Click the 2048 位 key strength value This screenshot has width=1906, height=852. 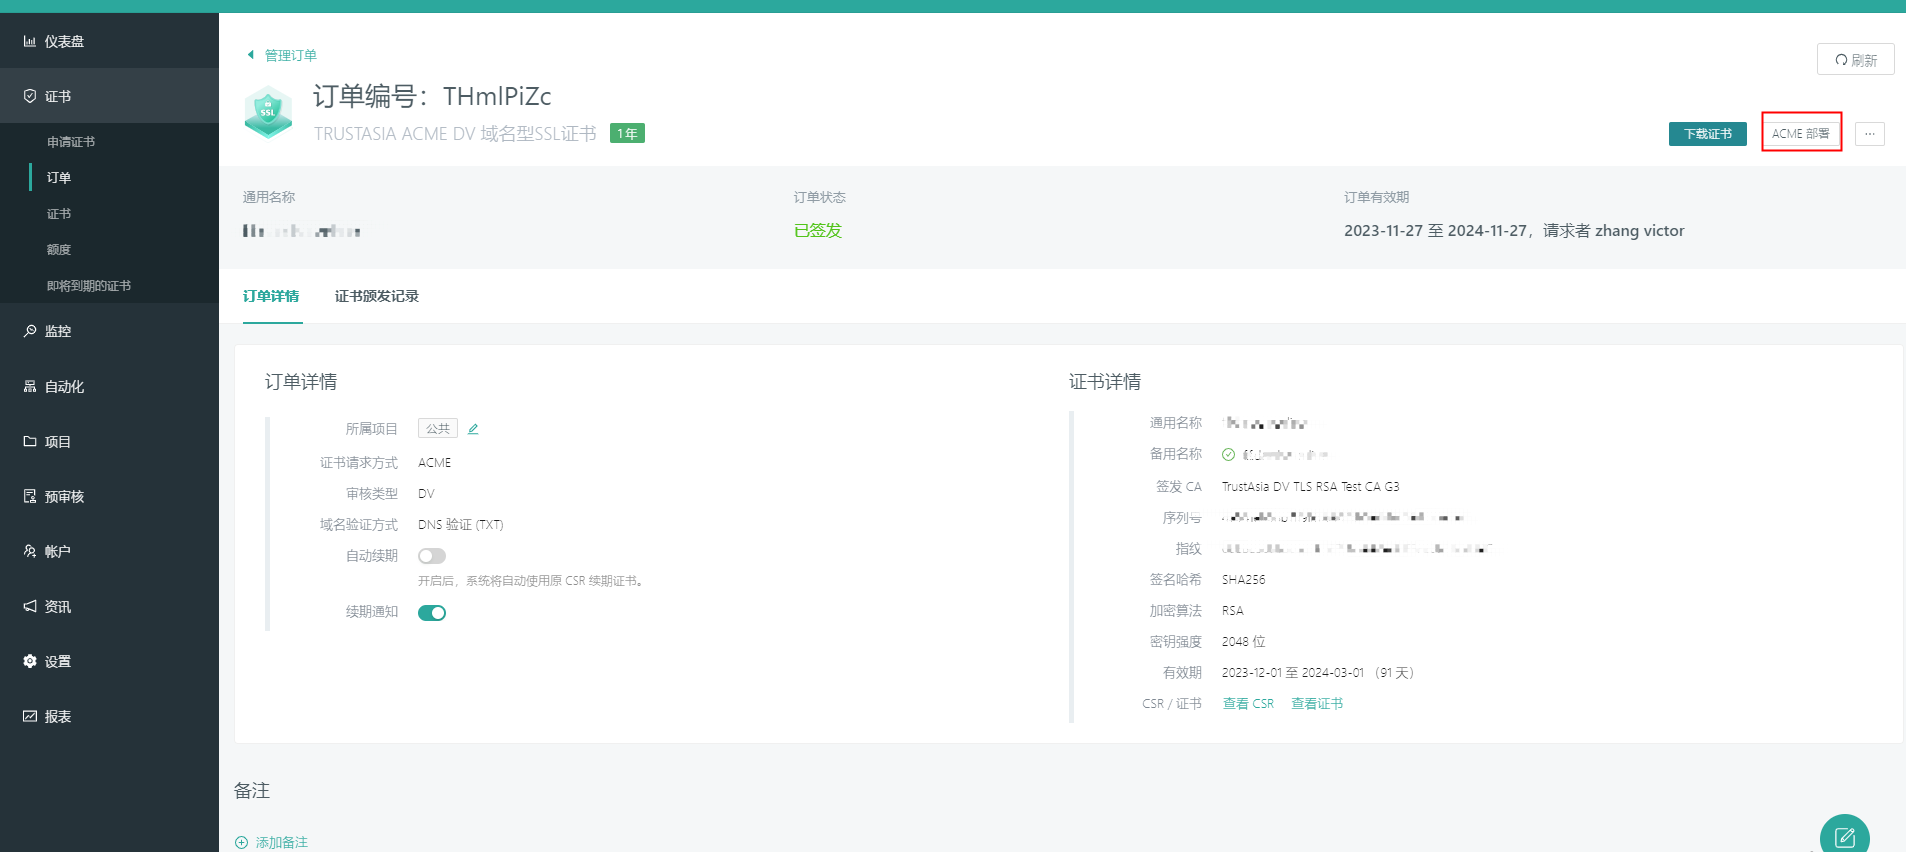[x=1243, y=642]
